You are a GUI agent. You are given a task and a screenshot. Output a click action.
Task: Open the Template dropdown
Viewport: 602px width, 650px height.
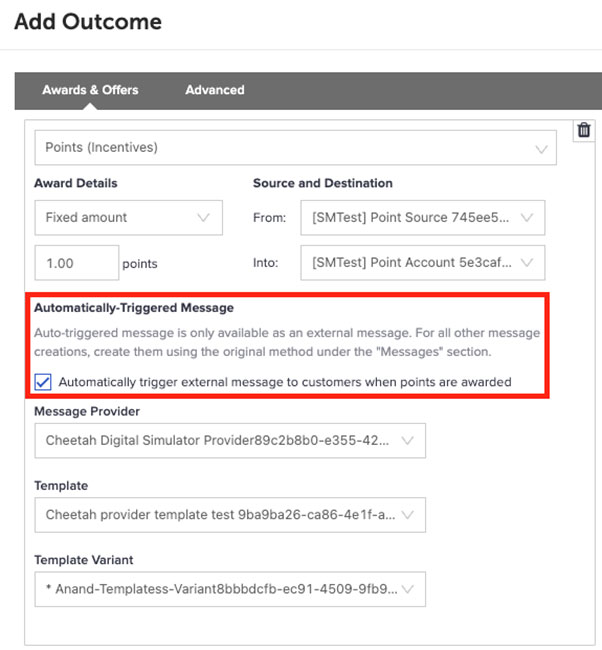(x=229, y=516)
